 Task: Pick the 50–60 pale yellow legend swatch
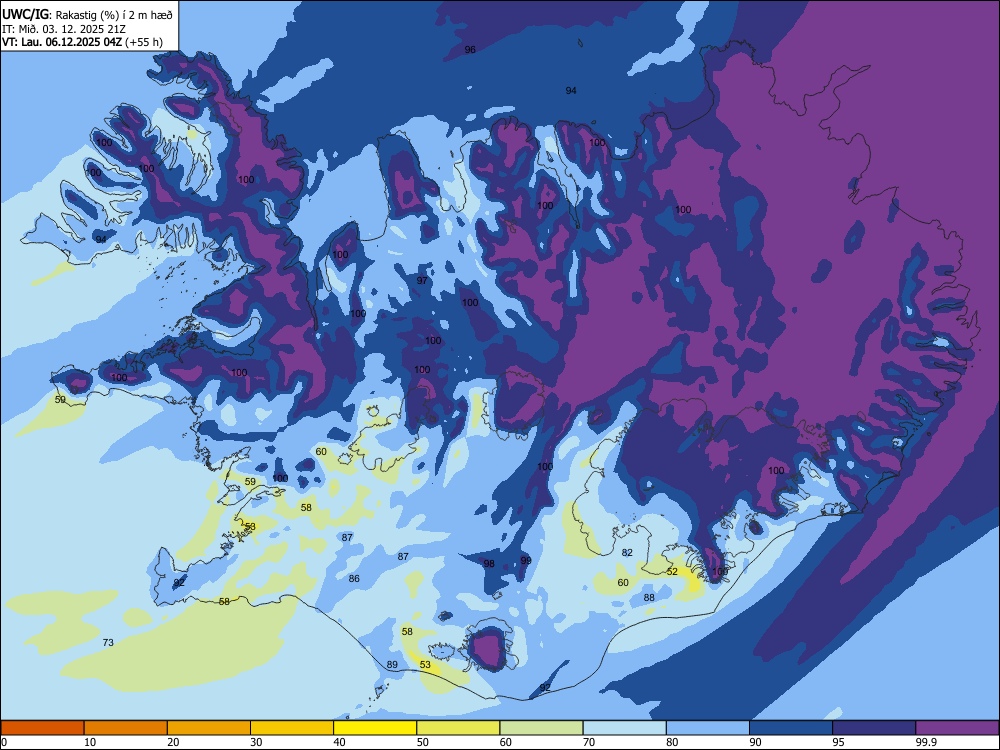458,728
